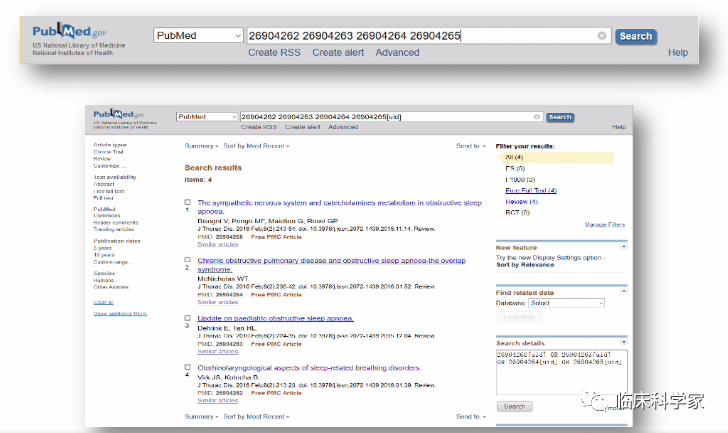Filter publication dates to 5 years
Viewport: 728px width, 433px height.
(x=103, y=248)
